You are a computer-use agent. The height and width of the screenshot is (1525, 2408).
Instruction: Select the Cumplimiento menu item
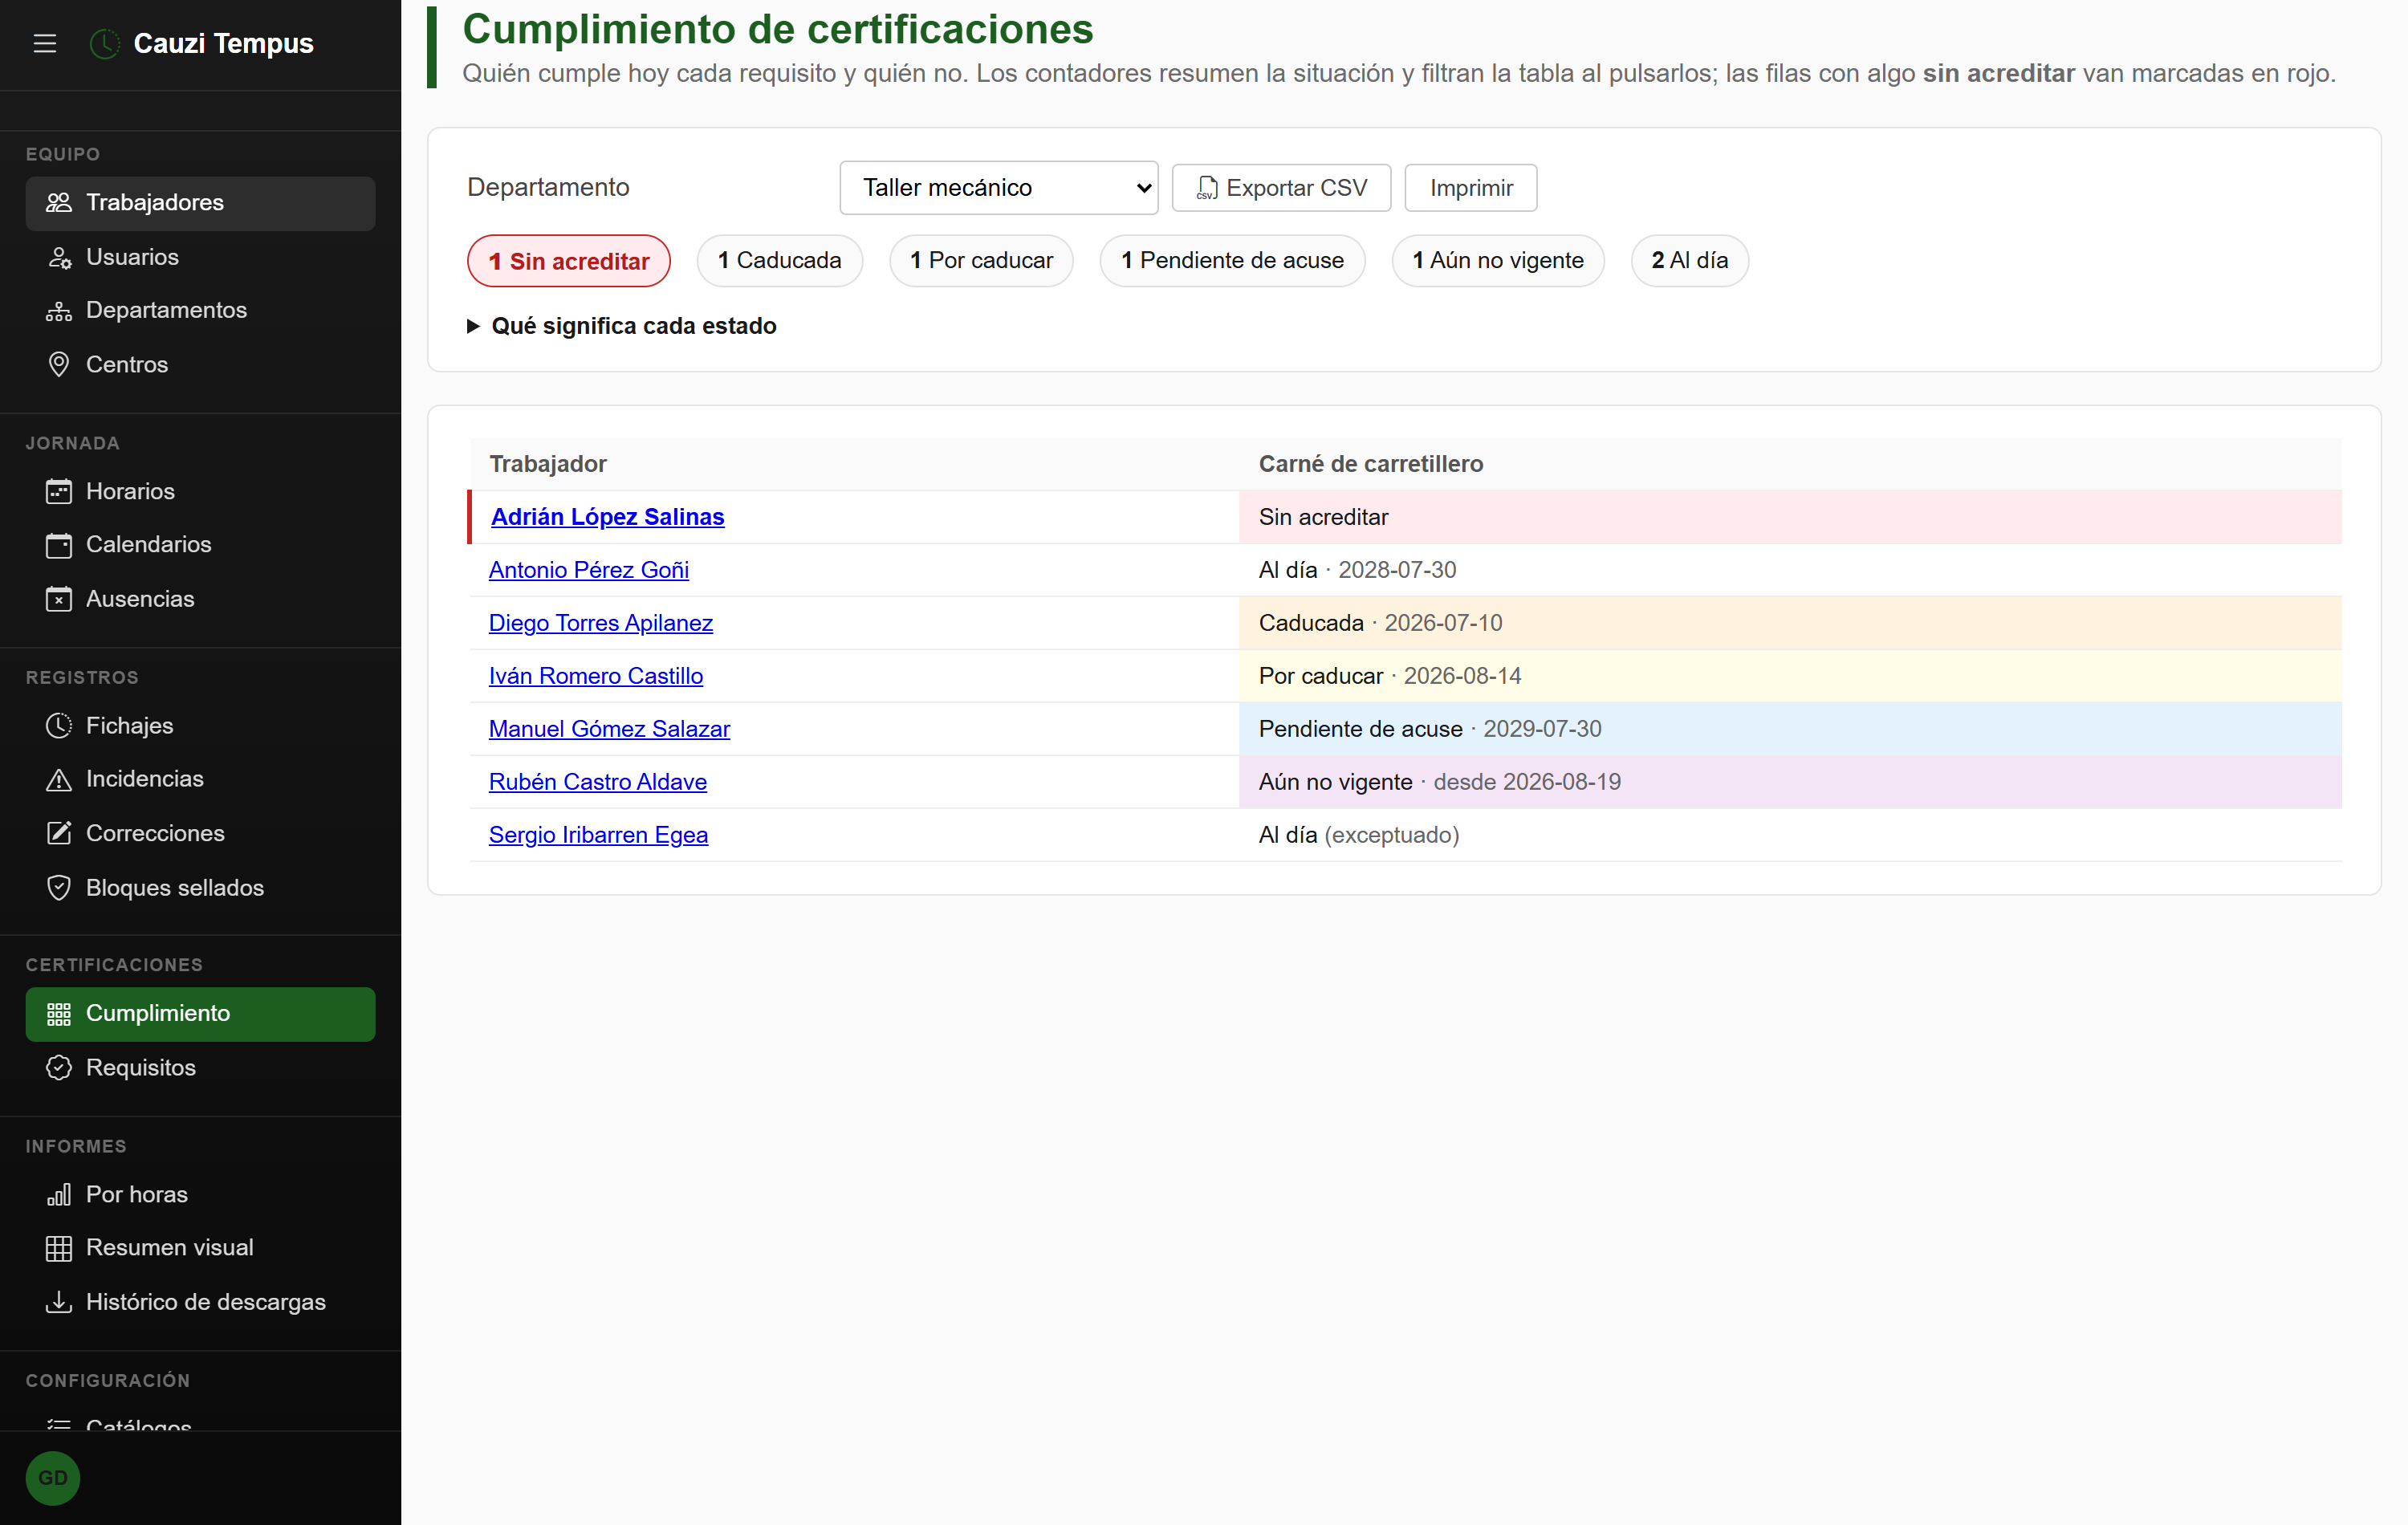point(201,1014)
